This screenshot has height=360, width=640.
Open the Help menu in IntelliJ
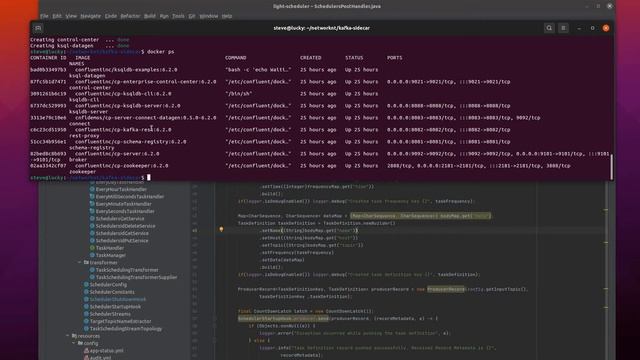tap(227, 16)
